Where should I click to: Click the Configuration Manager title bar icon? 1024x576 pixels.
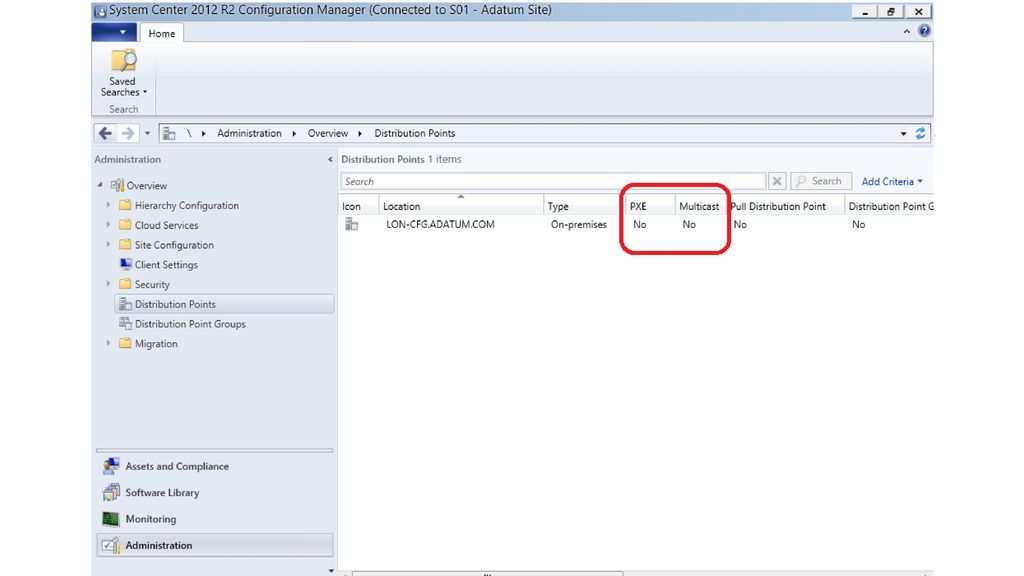[x=100, y=11]
